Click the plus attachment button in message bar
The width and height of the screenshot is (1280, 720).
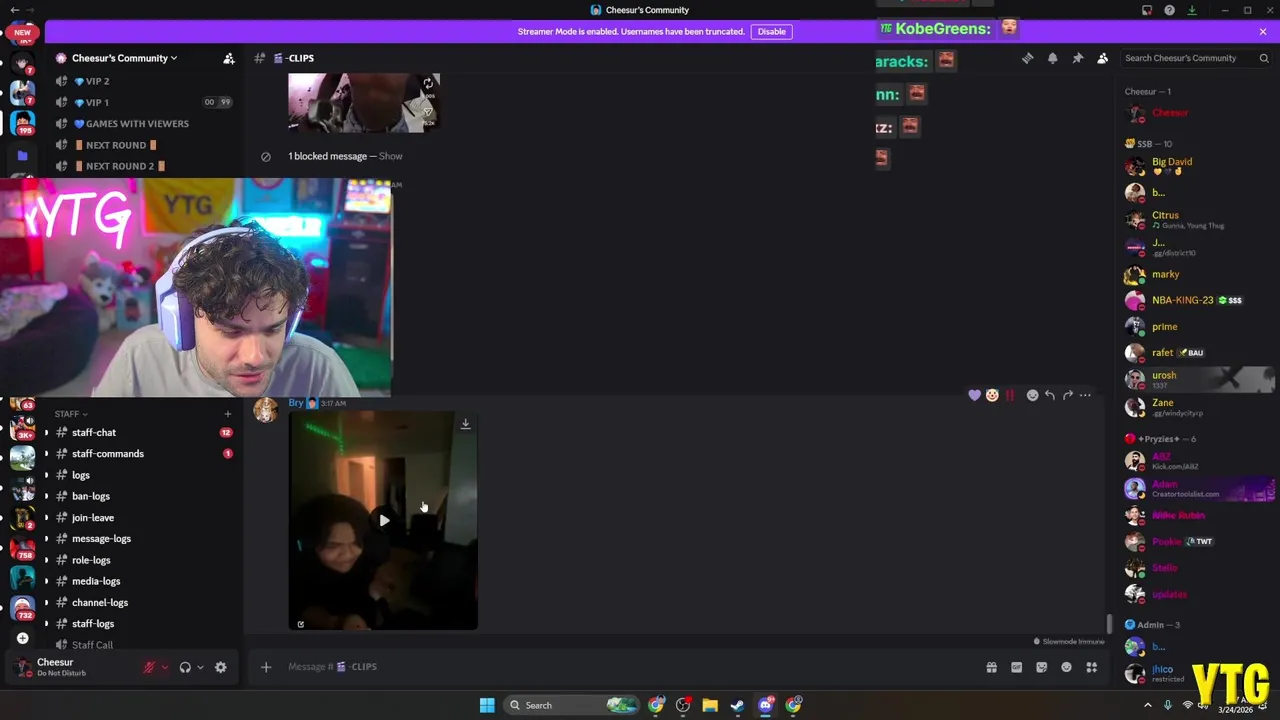266,667
